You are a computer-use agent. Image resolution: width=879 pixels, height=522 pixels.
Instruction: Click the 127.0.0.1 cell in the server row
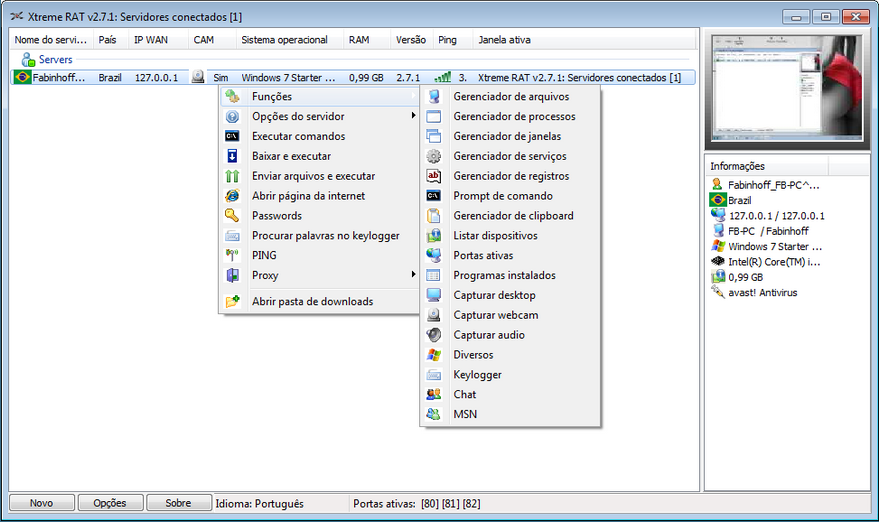pyautogui.click(x=156, y=77)
